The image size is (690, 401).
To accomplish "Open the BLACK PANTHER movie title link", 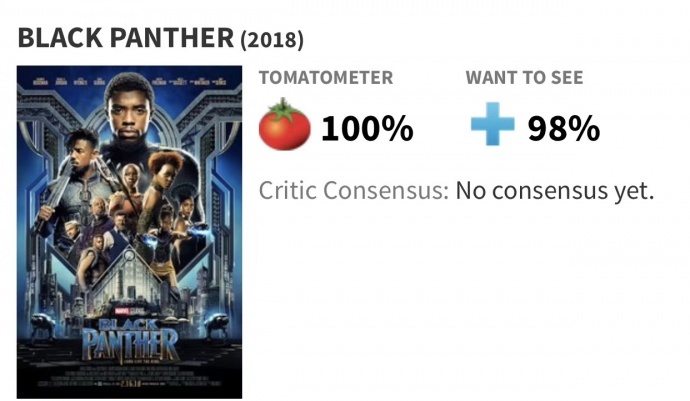I will (x=126, y=38).
